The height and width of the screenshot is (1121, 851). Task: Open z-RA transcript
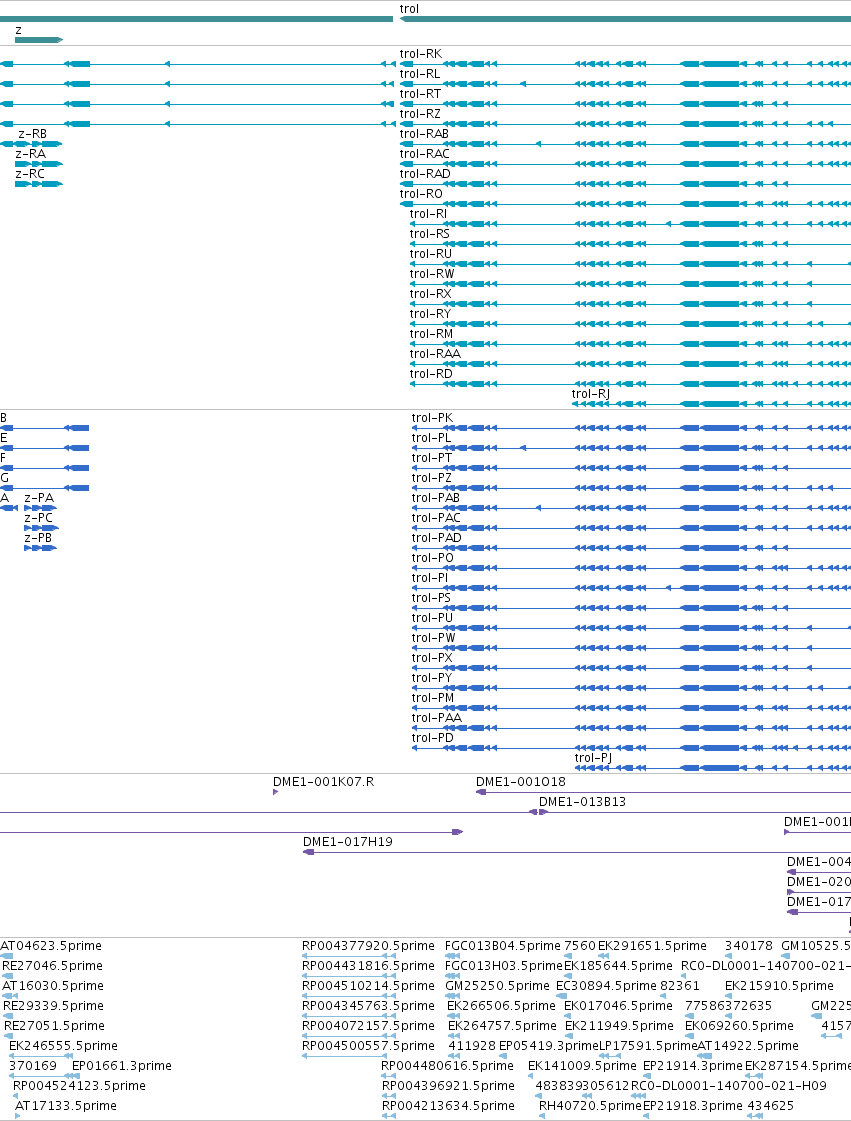(30, 154)
